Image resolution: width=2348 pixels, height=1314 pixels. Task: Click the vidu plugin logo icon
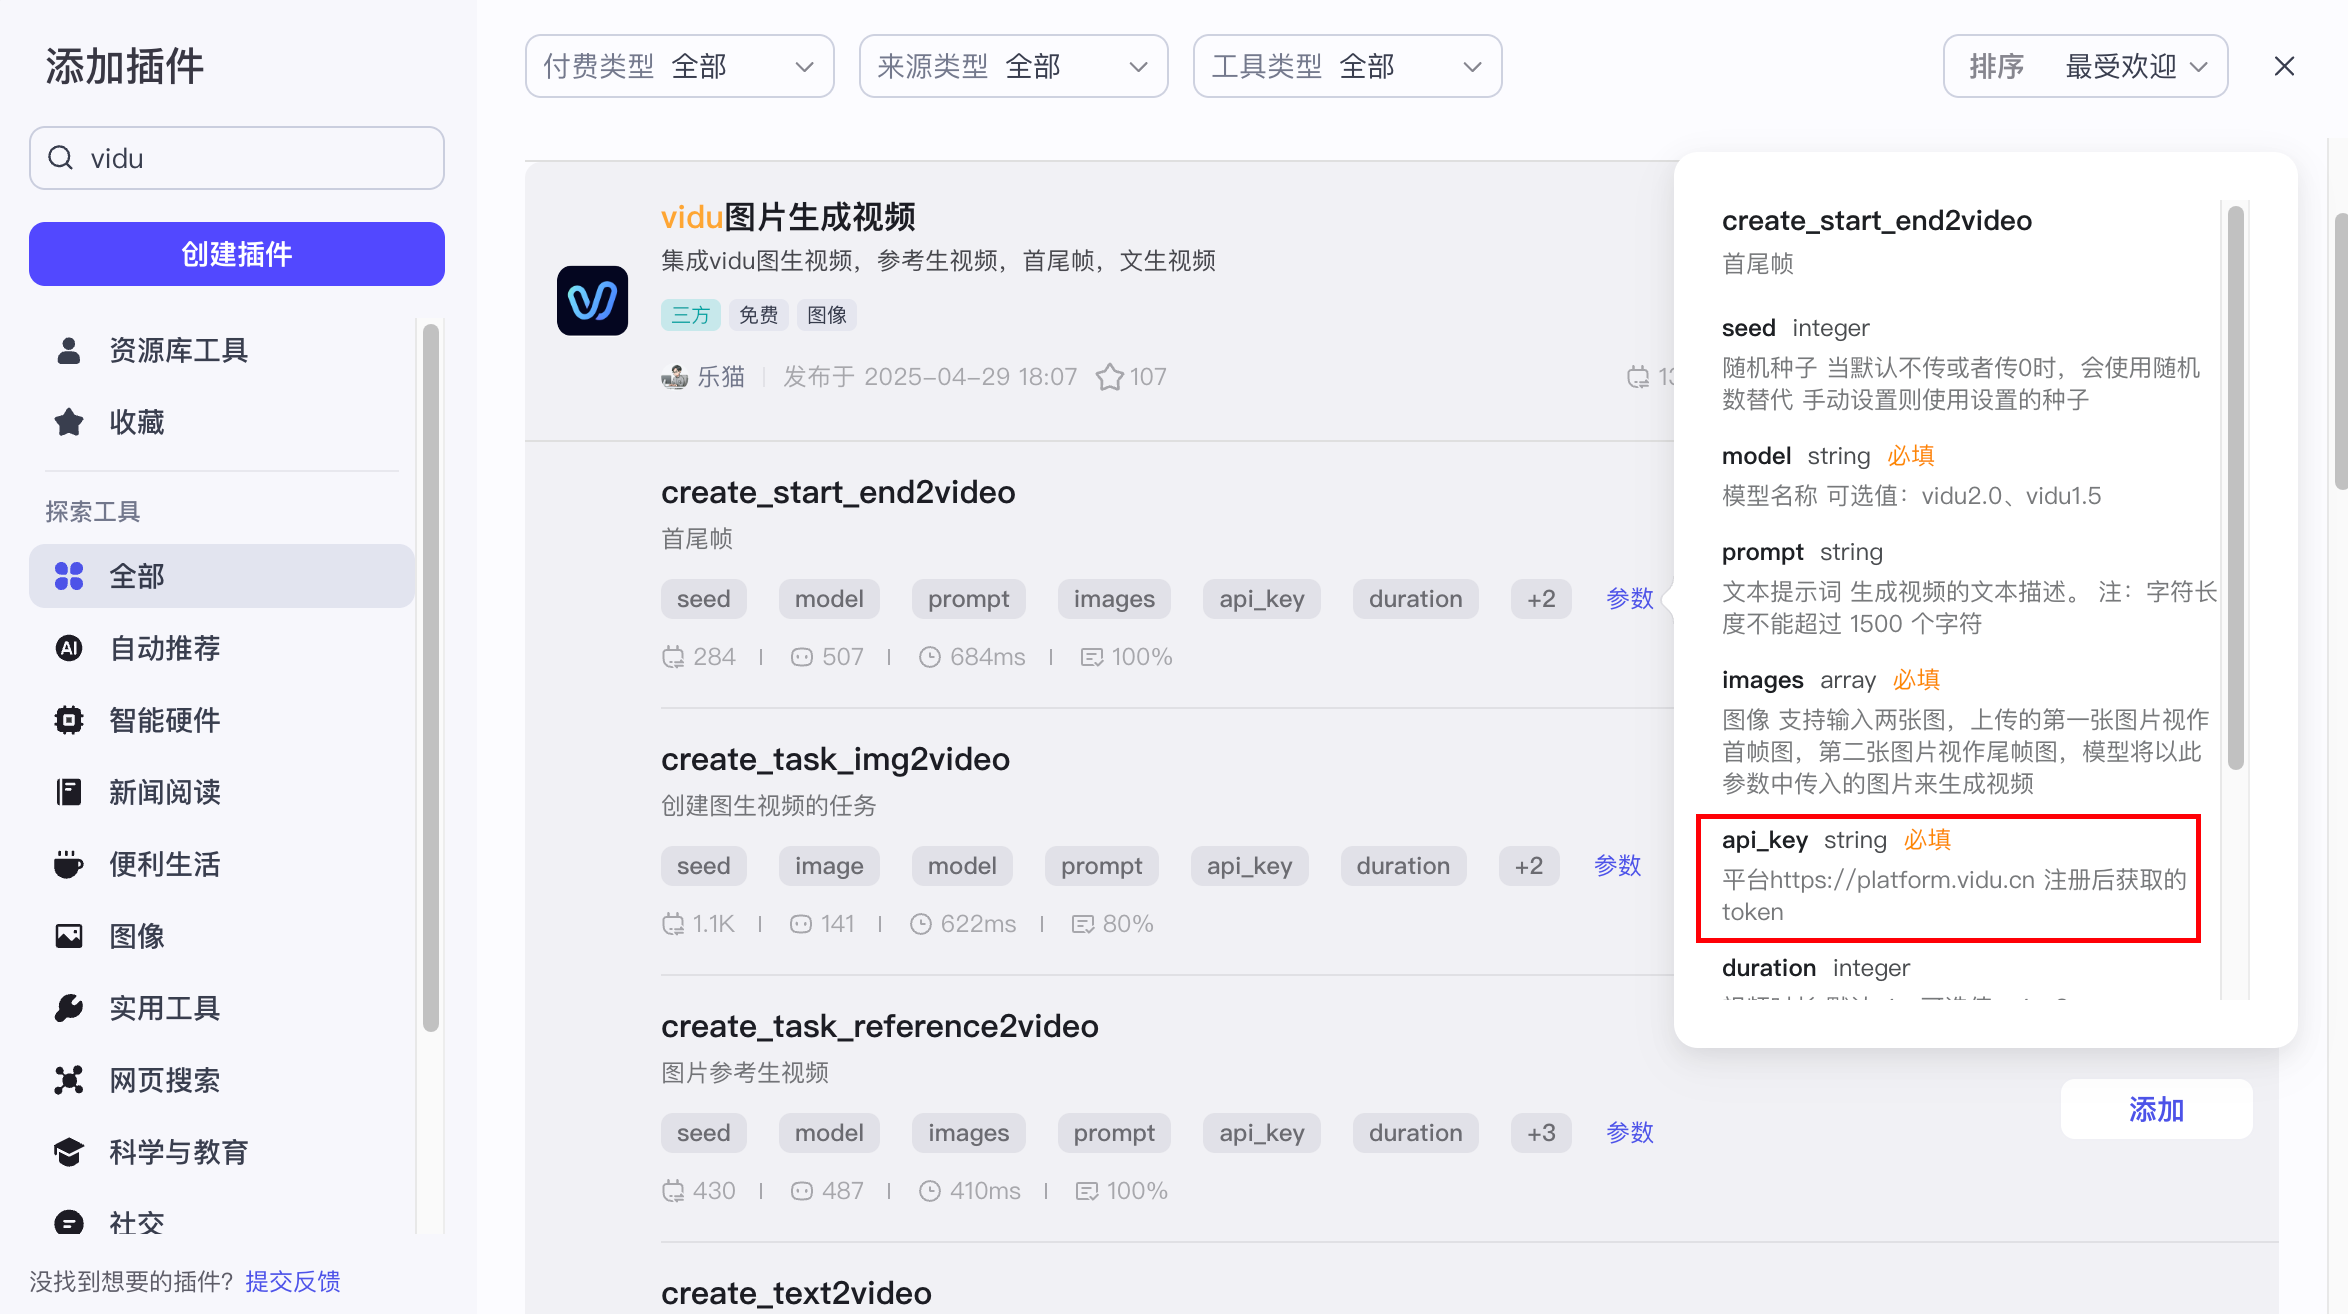pos(592,300)
